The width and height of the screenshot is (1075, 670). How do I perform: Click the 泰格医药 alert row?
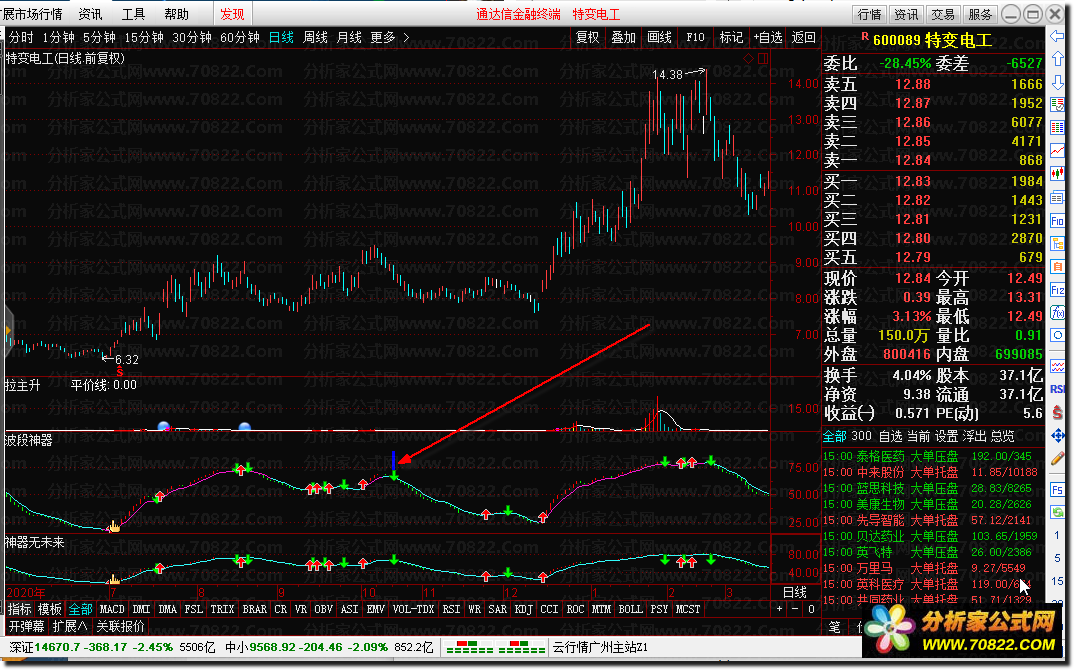(932, 456)
